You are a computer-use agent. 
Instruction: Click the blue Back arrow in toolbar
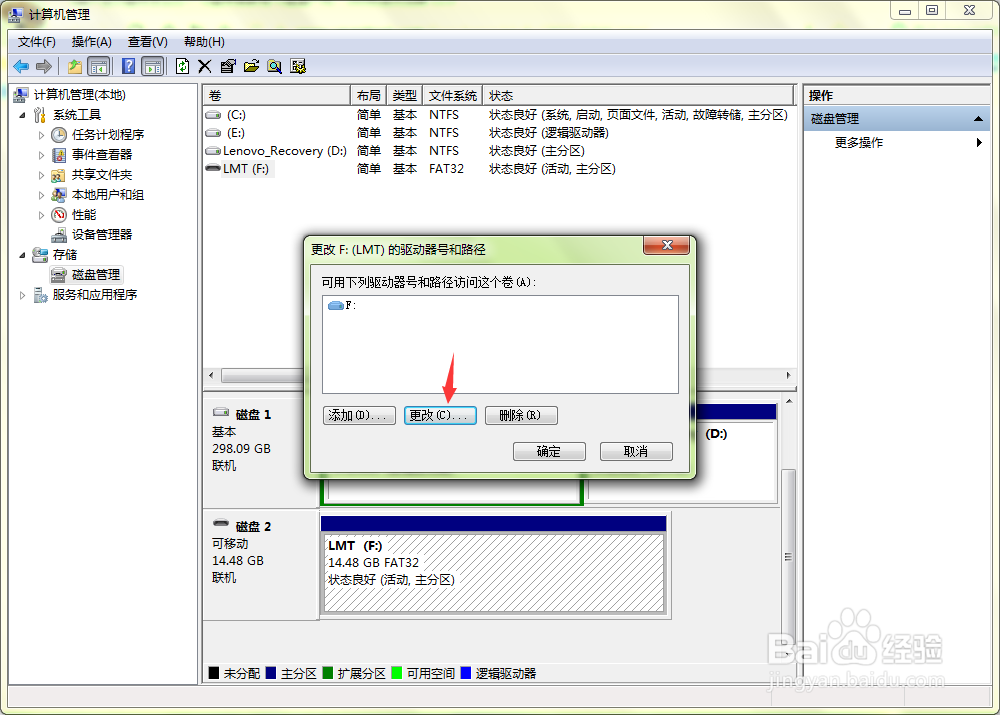click(21, 66)
